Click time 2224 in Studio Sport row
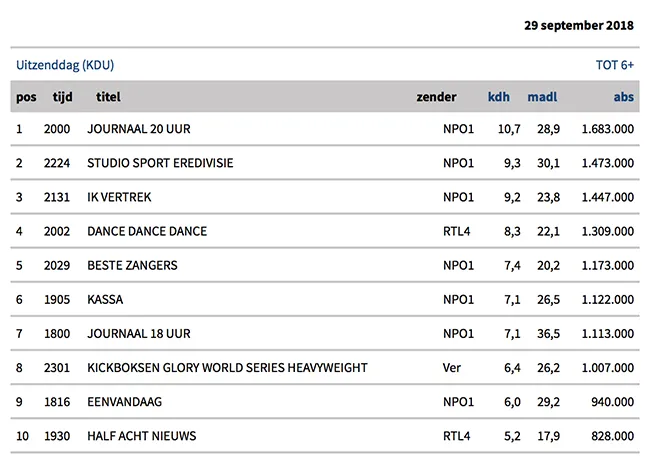 point(57,163)
